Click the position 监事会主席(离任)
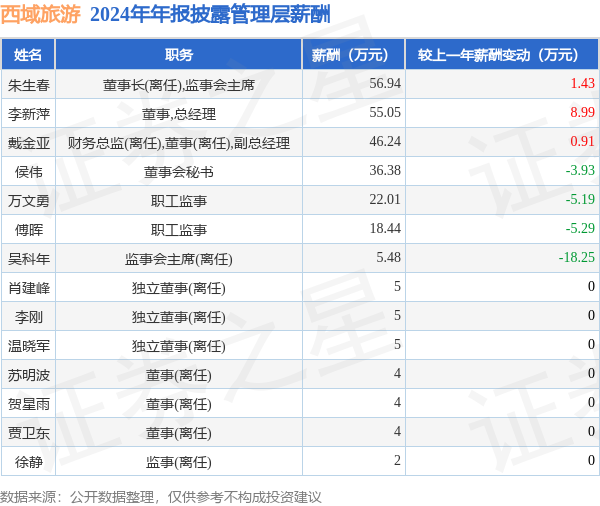This screenshot has width=600, height=506. click(x=179, y=259)
